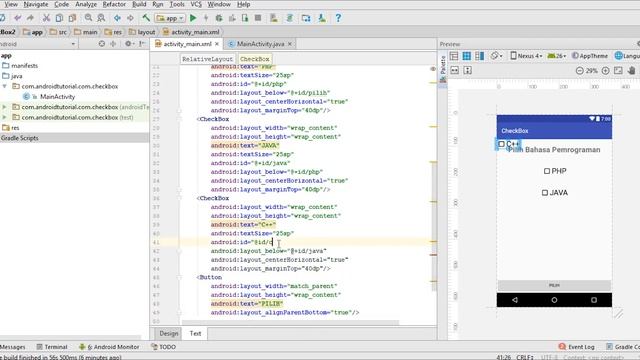Open the Help question mark icon
This screenshot has height=360, width=640.
point(338,18)
